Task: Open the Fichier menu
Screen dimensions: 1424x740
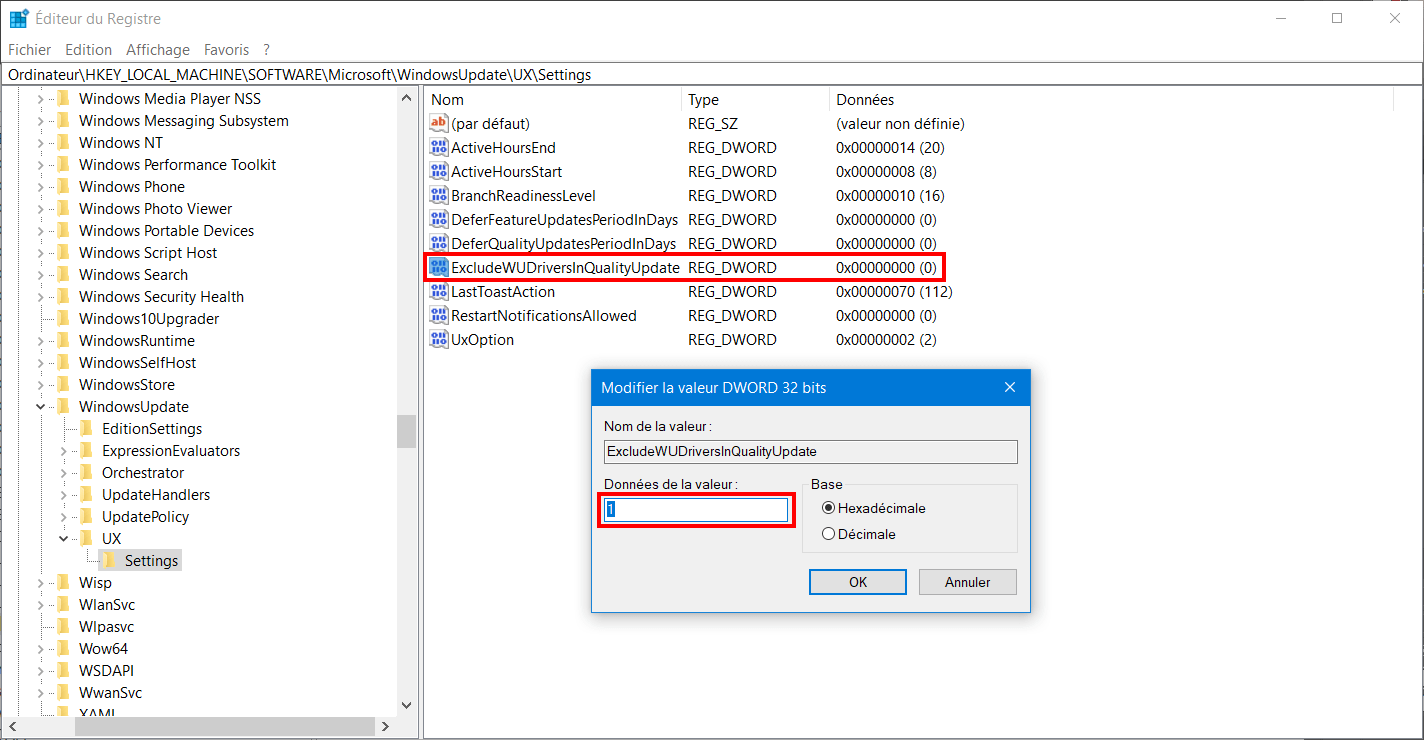Action: pyautogui.click(x=29, y=49)
